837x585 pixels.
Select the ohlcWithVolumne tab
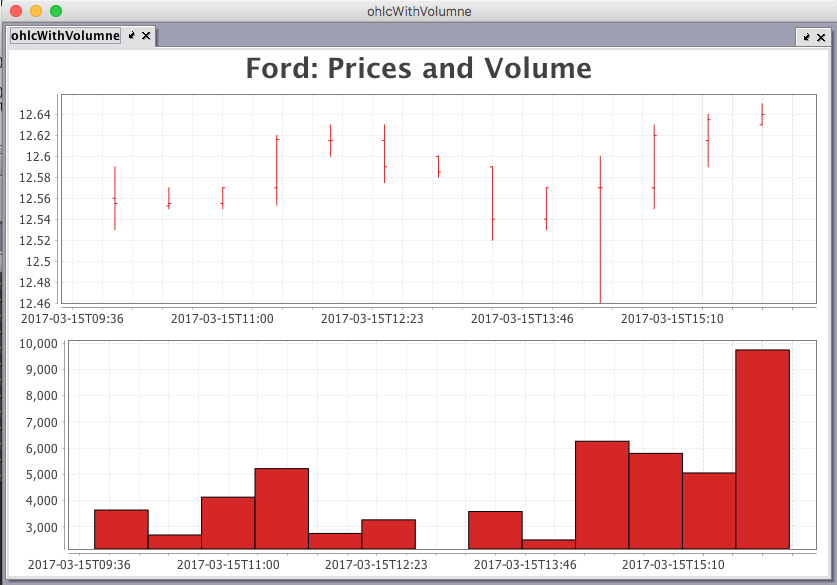pyautogui.click(x=65, y=36)
